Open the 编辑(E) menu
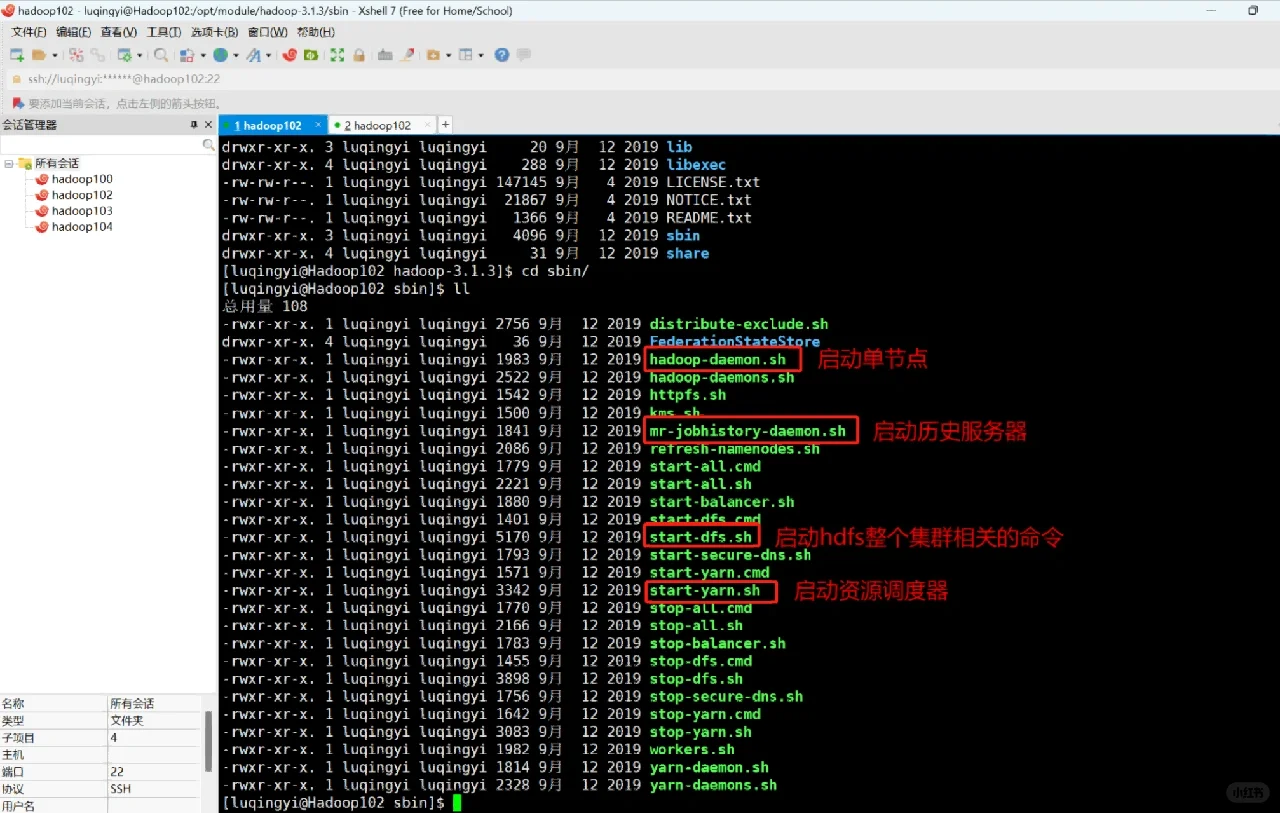Viewport: 1280px width, 813px height. (x=73, y=32)
